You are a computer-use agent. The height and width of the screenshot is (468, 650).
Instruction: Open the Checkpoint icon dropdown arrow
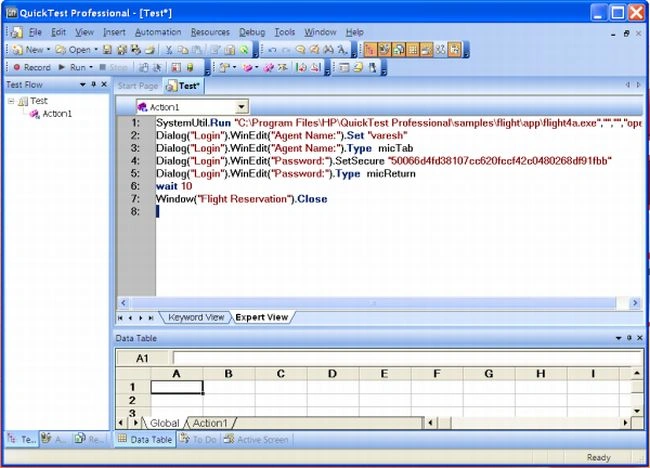[x=235, y=67]
